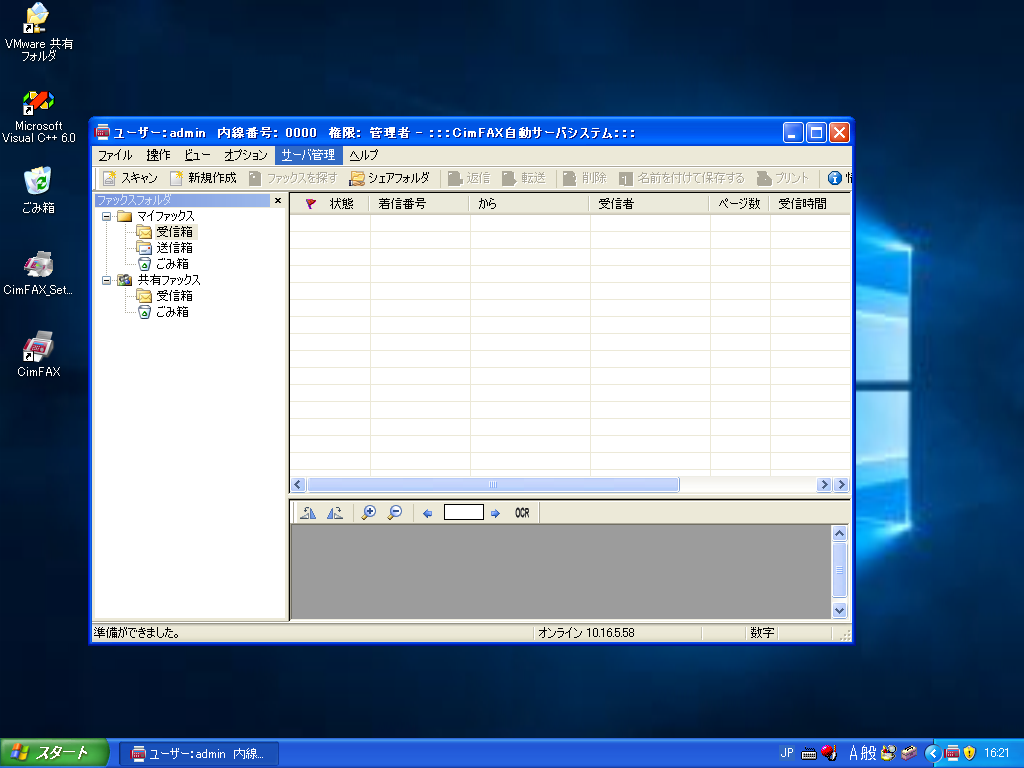Click the fax list scroll-left arrow
The width and height of the screenshot is (1024, 768).
(x=298, y=485)
